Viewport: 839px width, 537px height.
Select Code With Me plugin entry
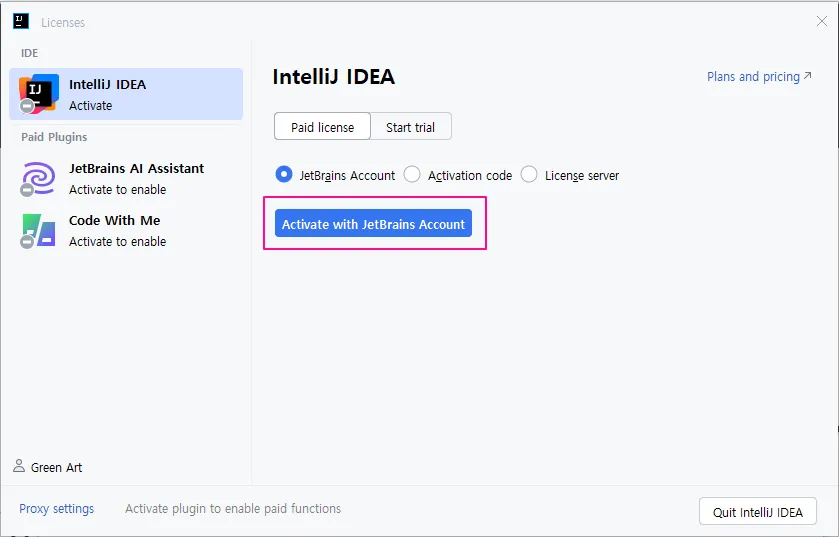[126, 231]
